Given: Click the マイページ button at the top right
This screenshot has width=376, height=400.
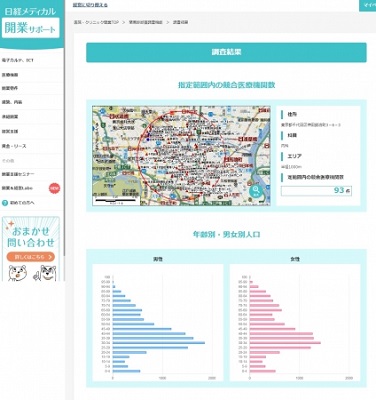Looking at the screenshot, I should click(367, 5).
